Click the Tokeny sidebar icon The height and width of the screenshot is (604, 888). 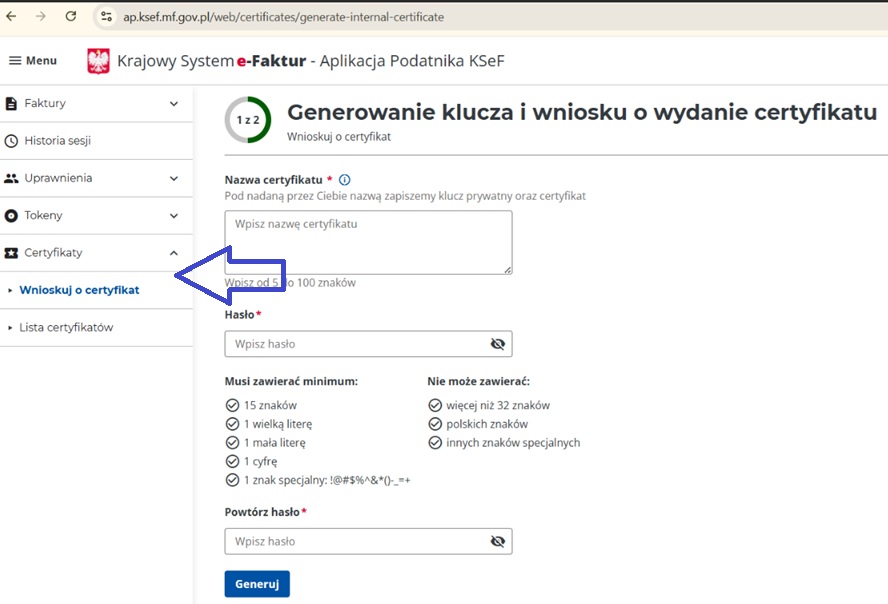click(12, 216)
